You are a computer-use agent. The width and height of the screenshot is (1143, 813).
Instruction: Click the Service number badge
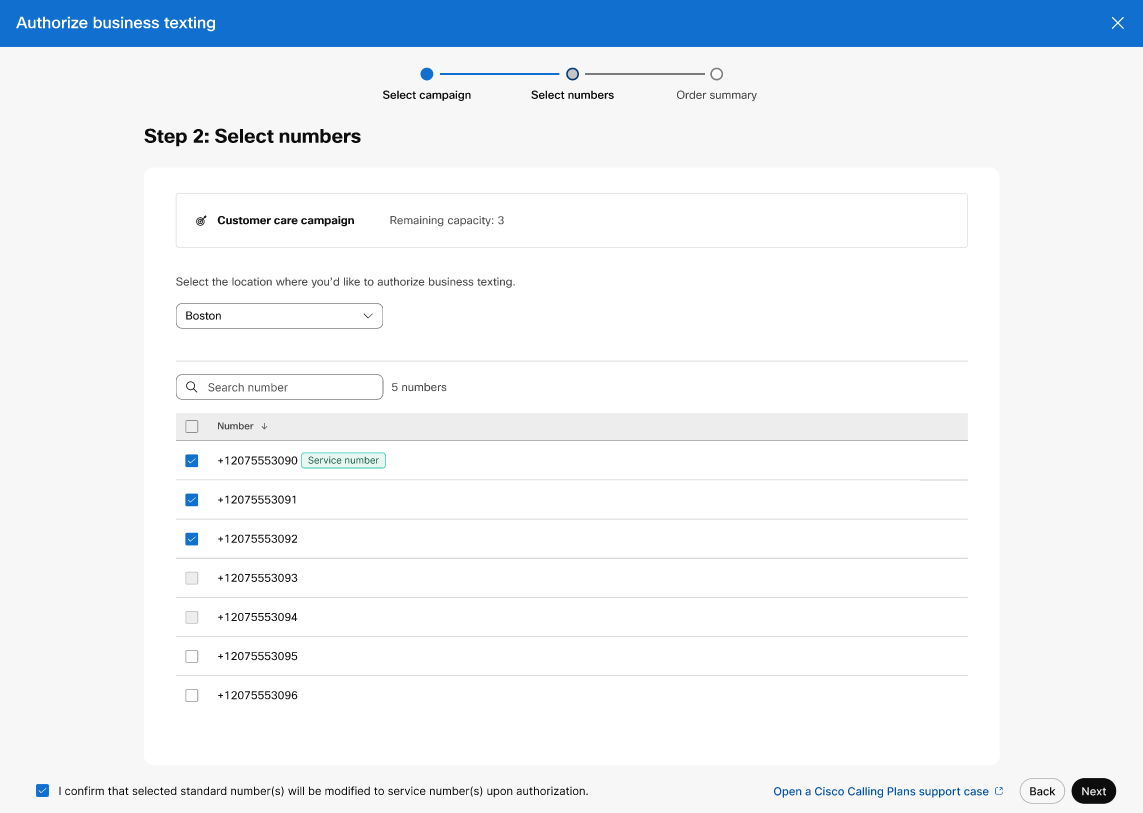click(x=343, y=460)
